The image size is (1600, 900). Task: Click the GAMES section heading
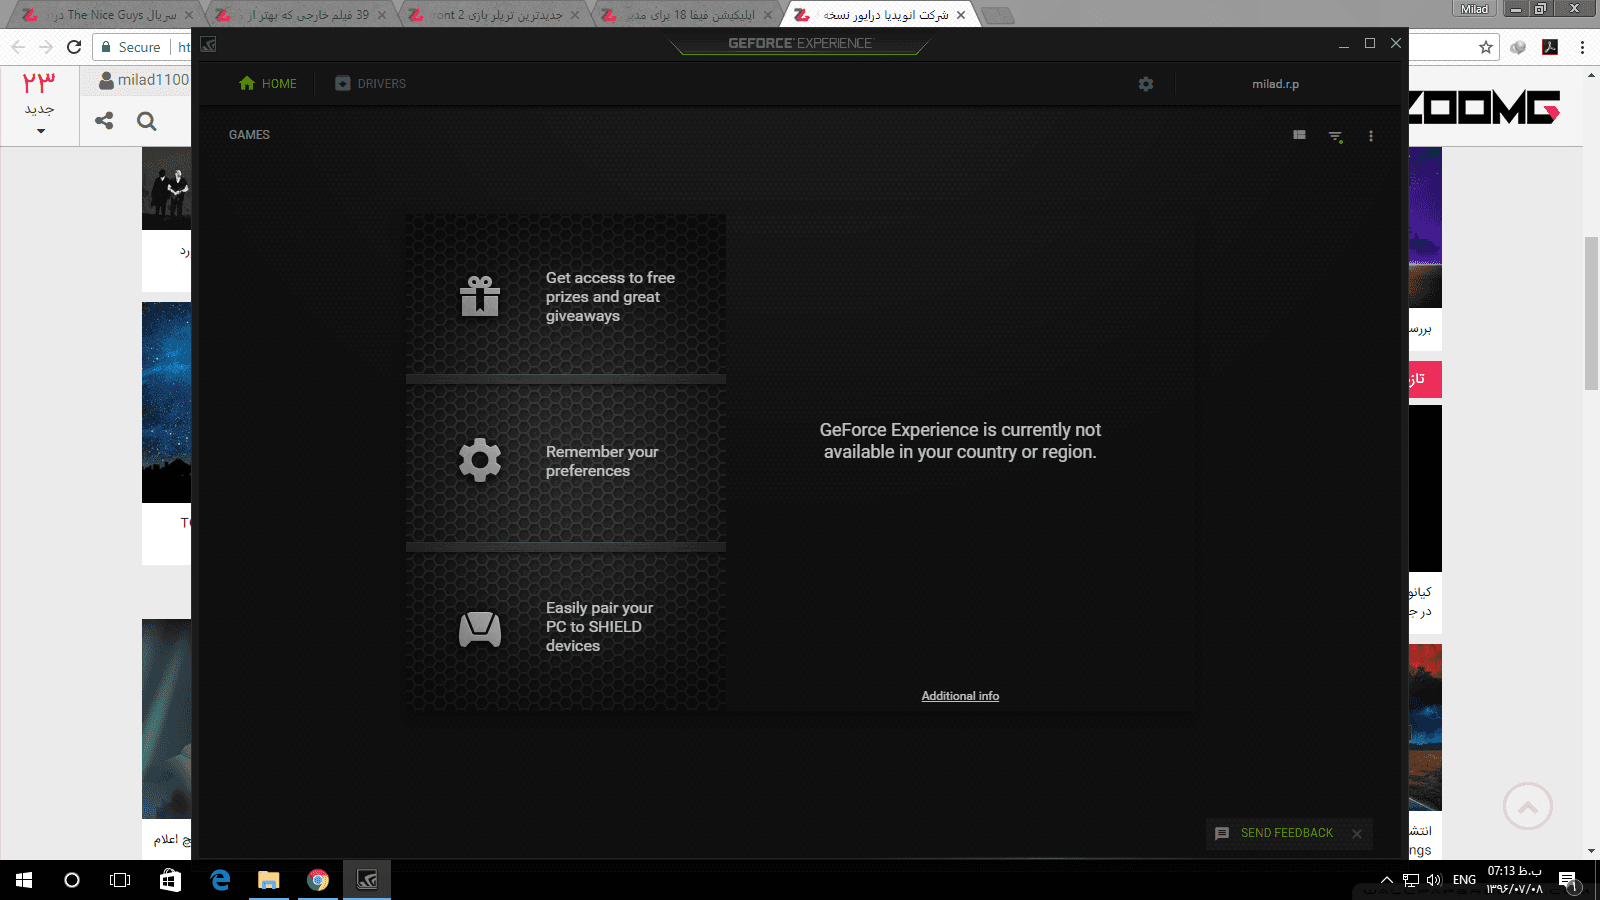tap(249, 135)
